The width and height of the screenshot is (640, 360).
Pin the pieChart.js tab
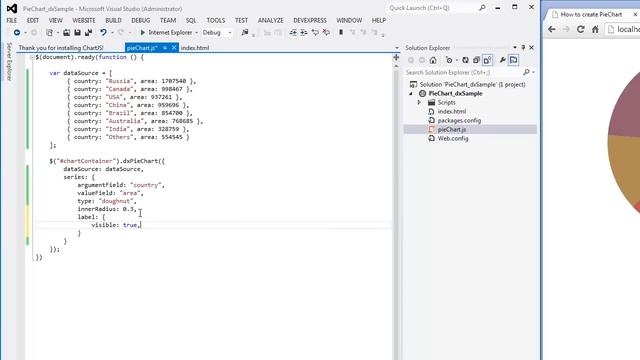(x=165, y=48)
